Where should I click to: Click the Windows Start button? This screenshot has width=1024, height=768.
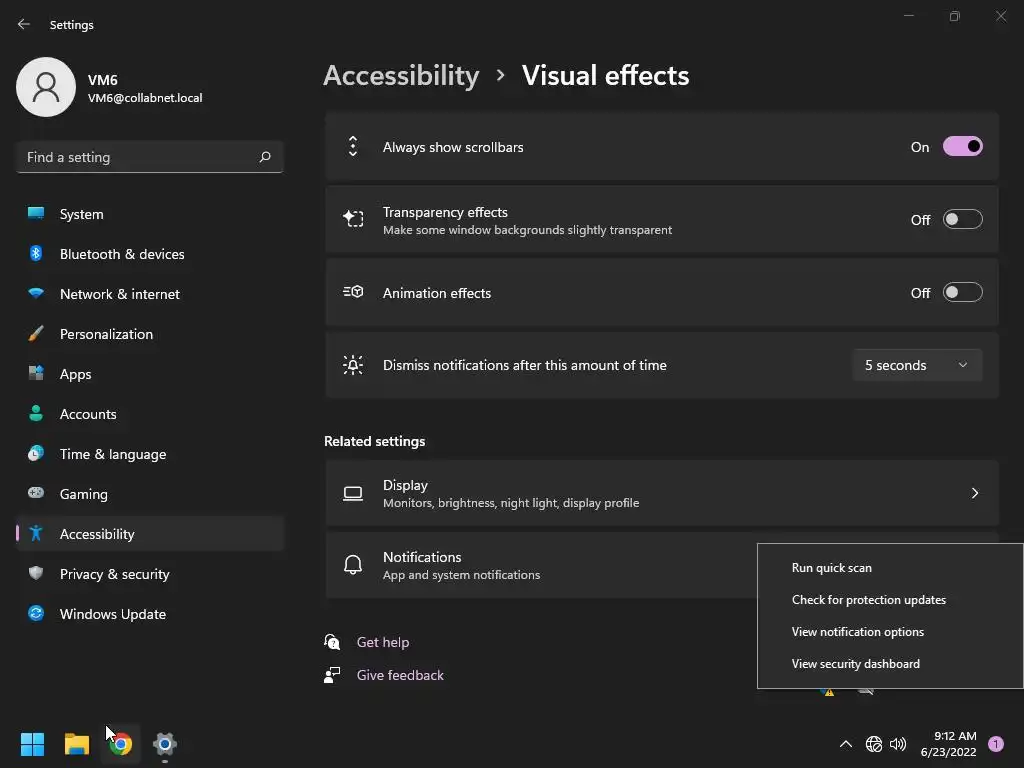click(33, 744)
